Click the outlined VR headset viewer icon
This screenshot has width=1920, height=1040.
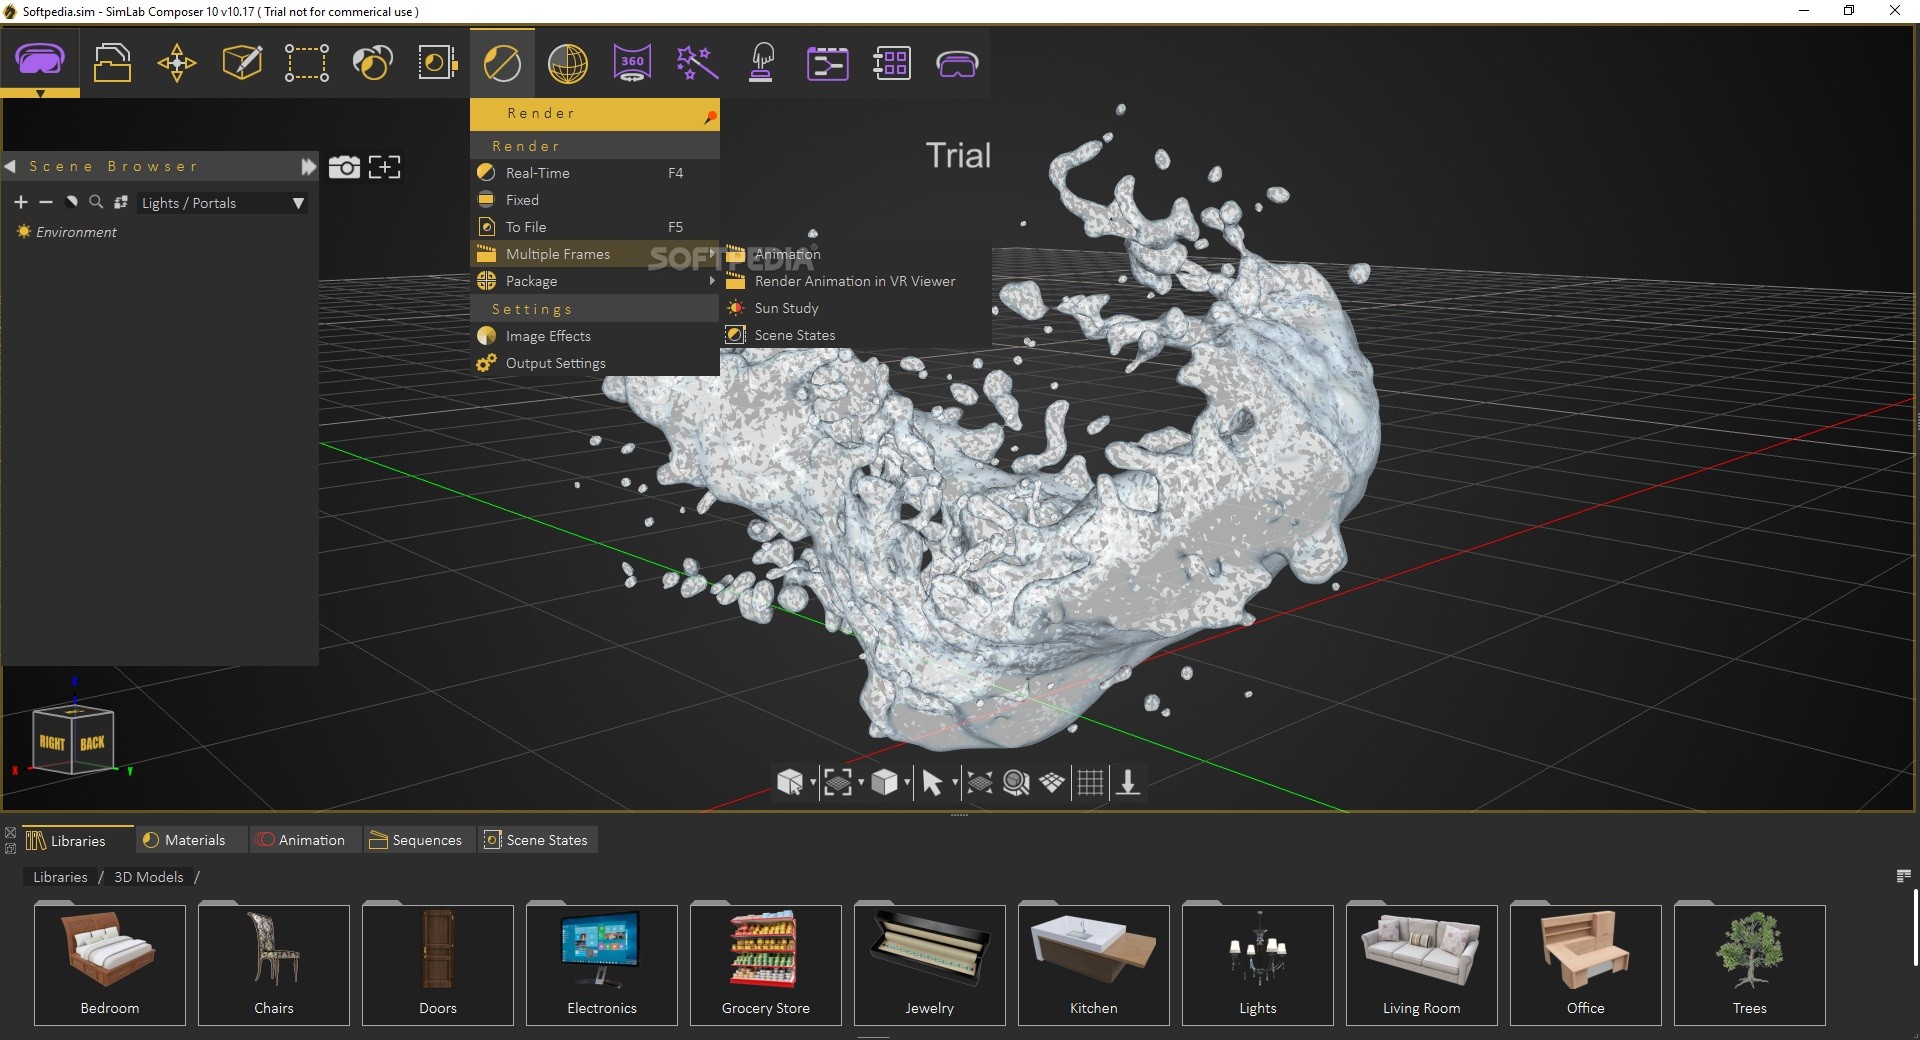tap(957, 64)
